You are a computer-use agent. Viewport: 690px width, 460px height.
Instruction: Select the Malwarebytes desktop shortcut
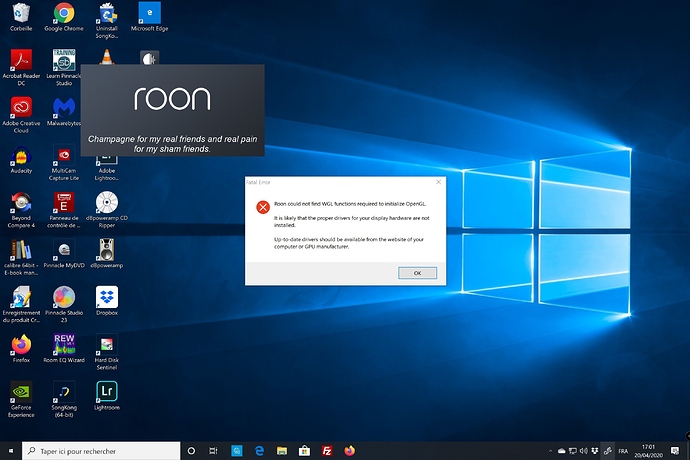click(64, 112)
